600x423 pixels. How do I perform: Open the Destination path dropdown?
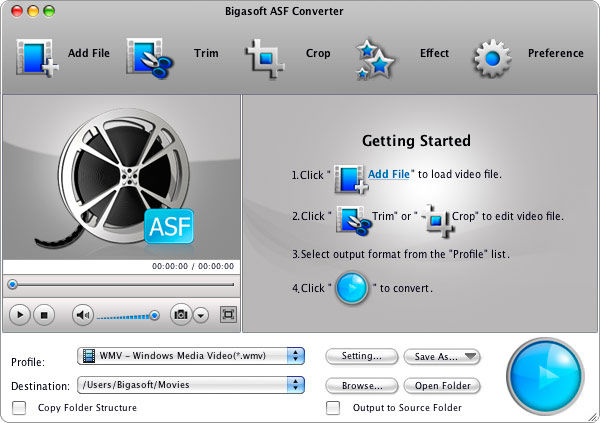click(191, 385)
